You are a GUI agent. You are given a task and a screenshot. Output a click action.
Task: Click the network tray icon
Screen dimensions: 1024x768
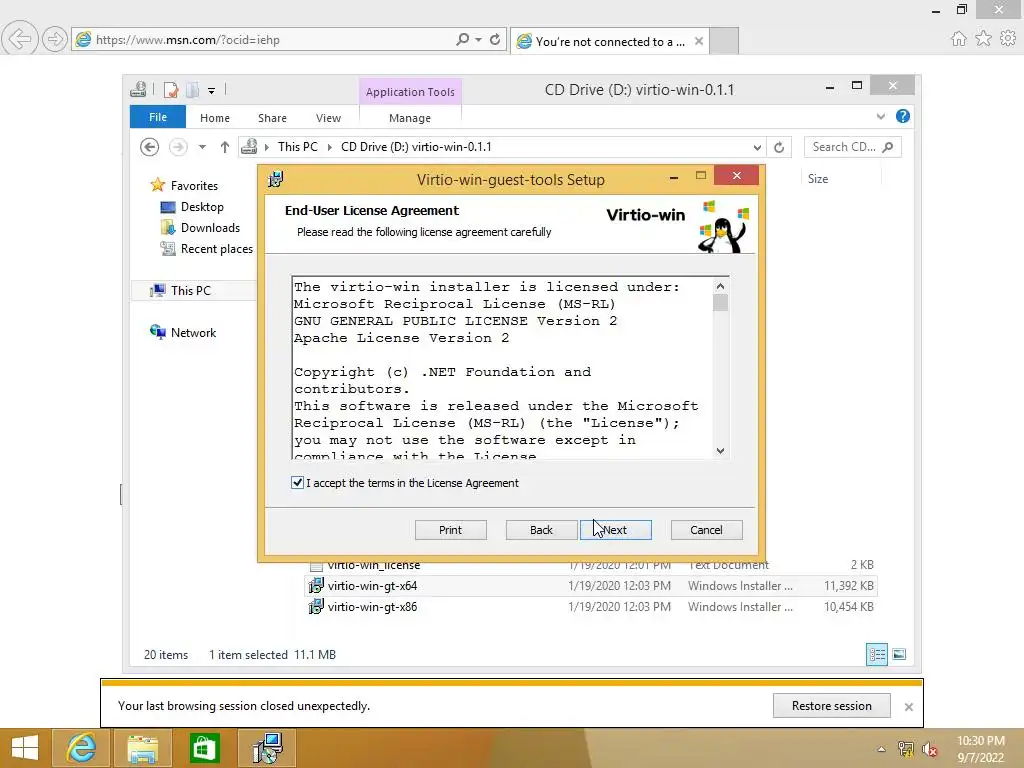(906, 749)
